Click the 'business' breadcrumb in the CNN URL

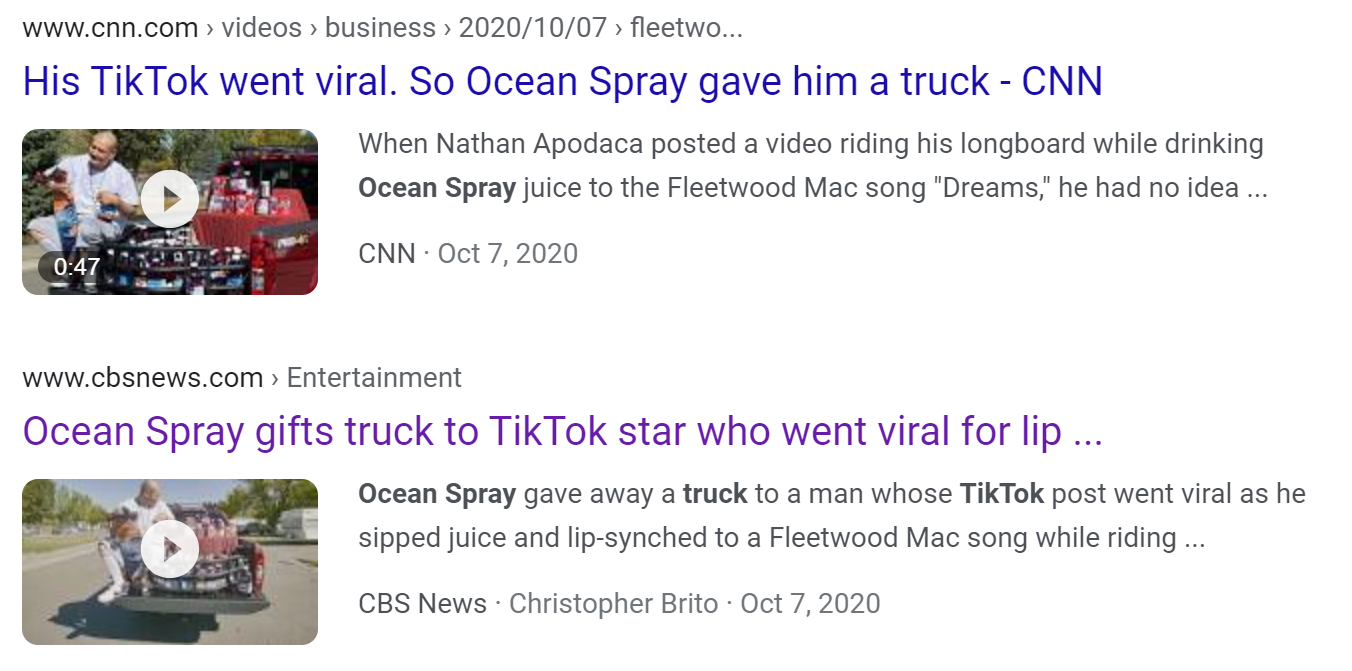pos(380,28)
